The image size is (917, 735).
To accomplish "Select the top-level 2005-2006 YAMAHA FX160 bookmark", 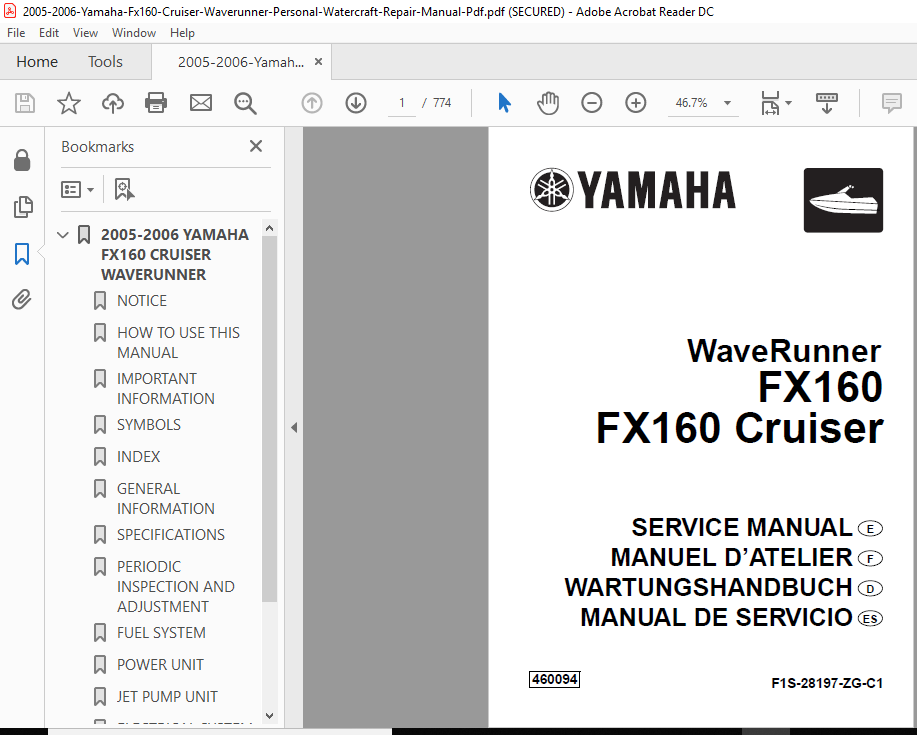I will pos(174,254).
